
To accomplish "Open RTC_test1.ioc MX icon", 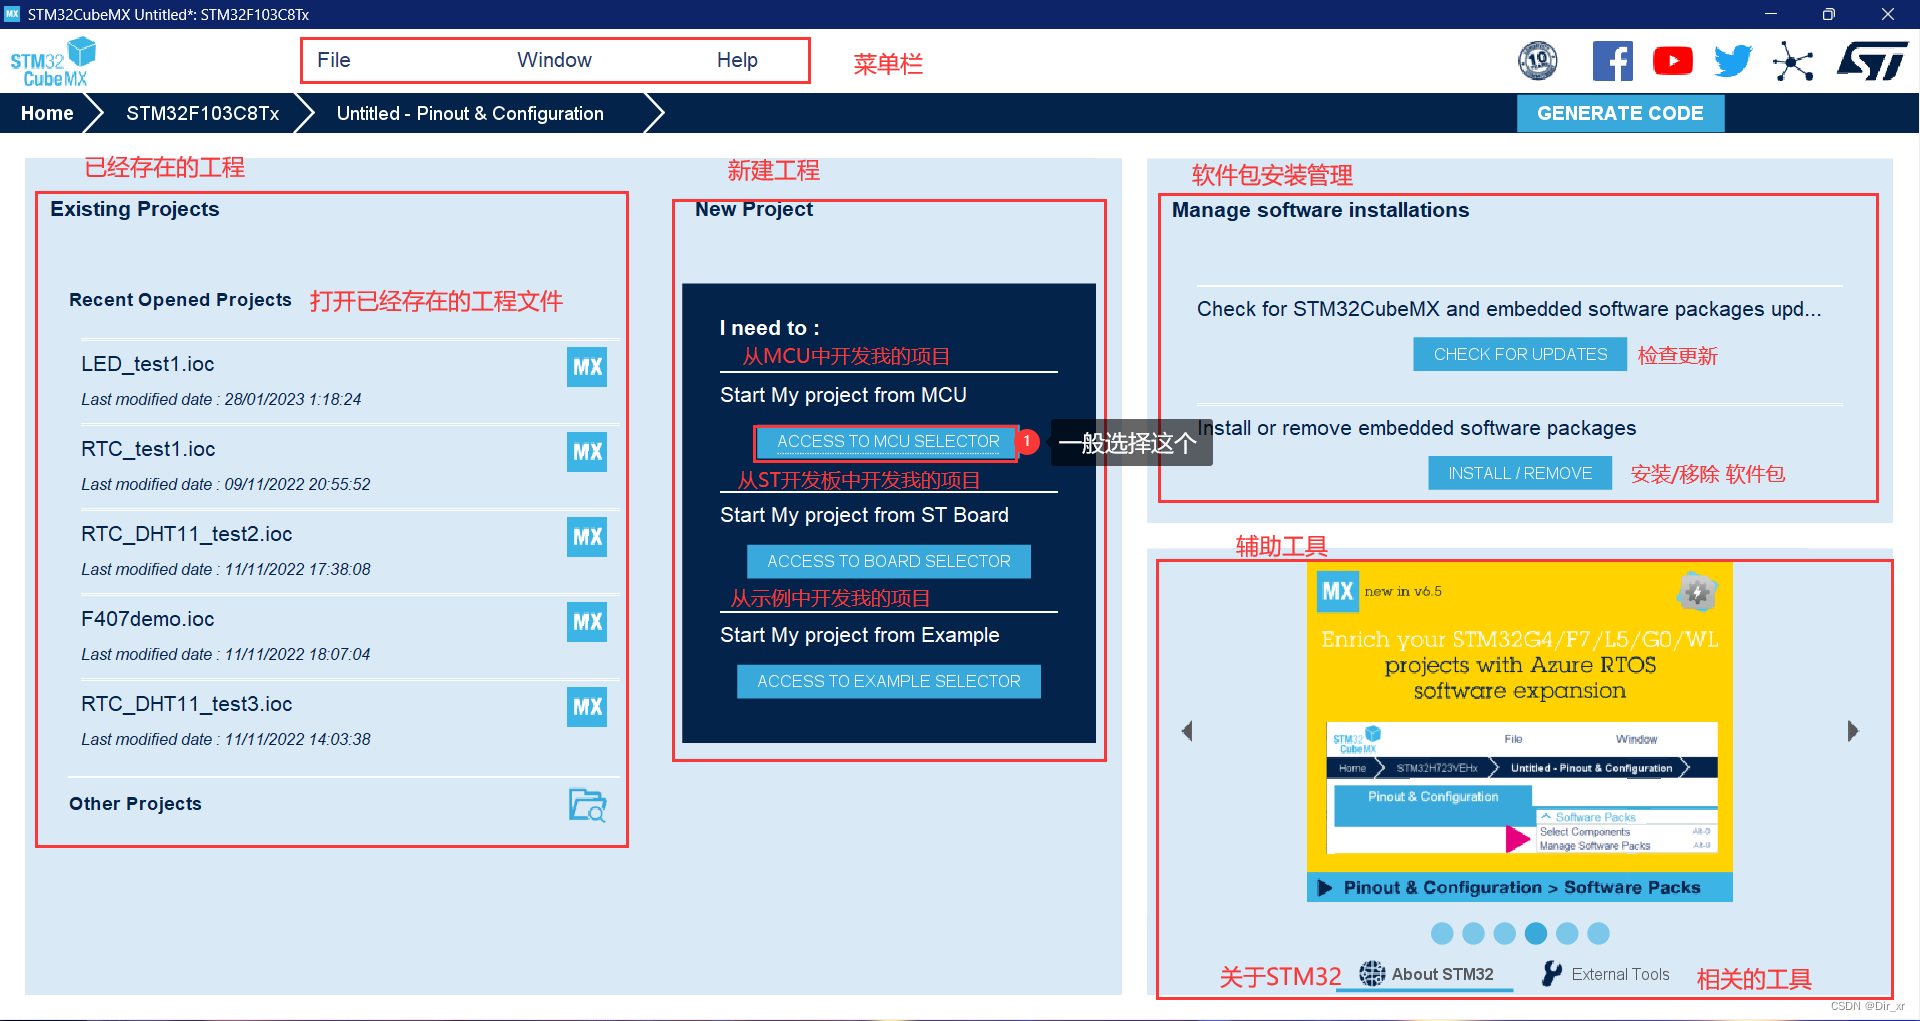I will pyautogui.click(x=587, y=452).
